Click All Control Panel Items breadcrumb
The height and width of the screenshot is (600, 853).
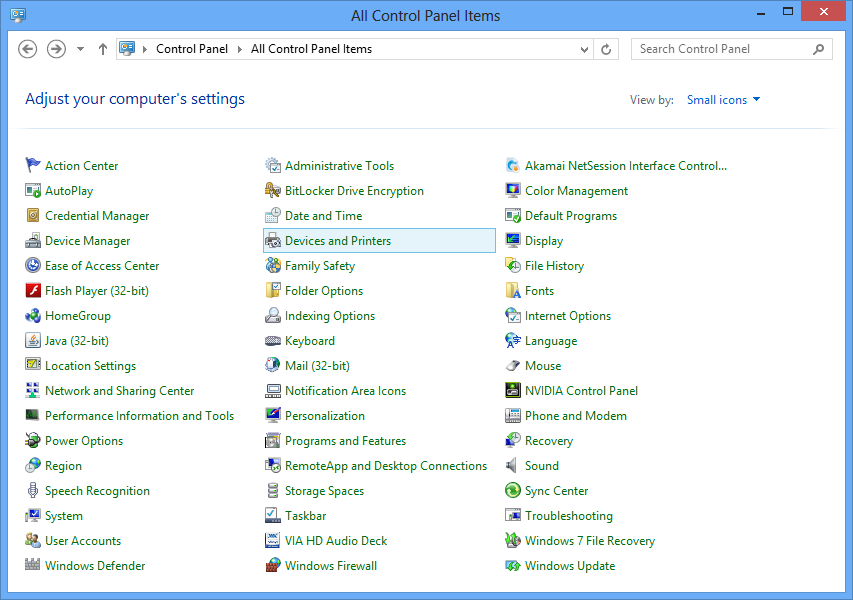click(x=311, y=49)
